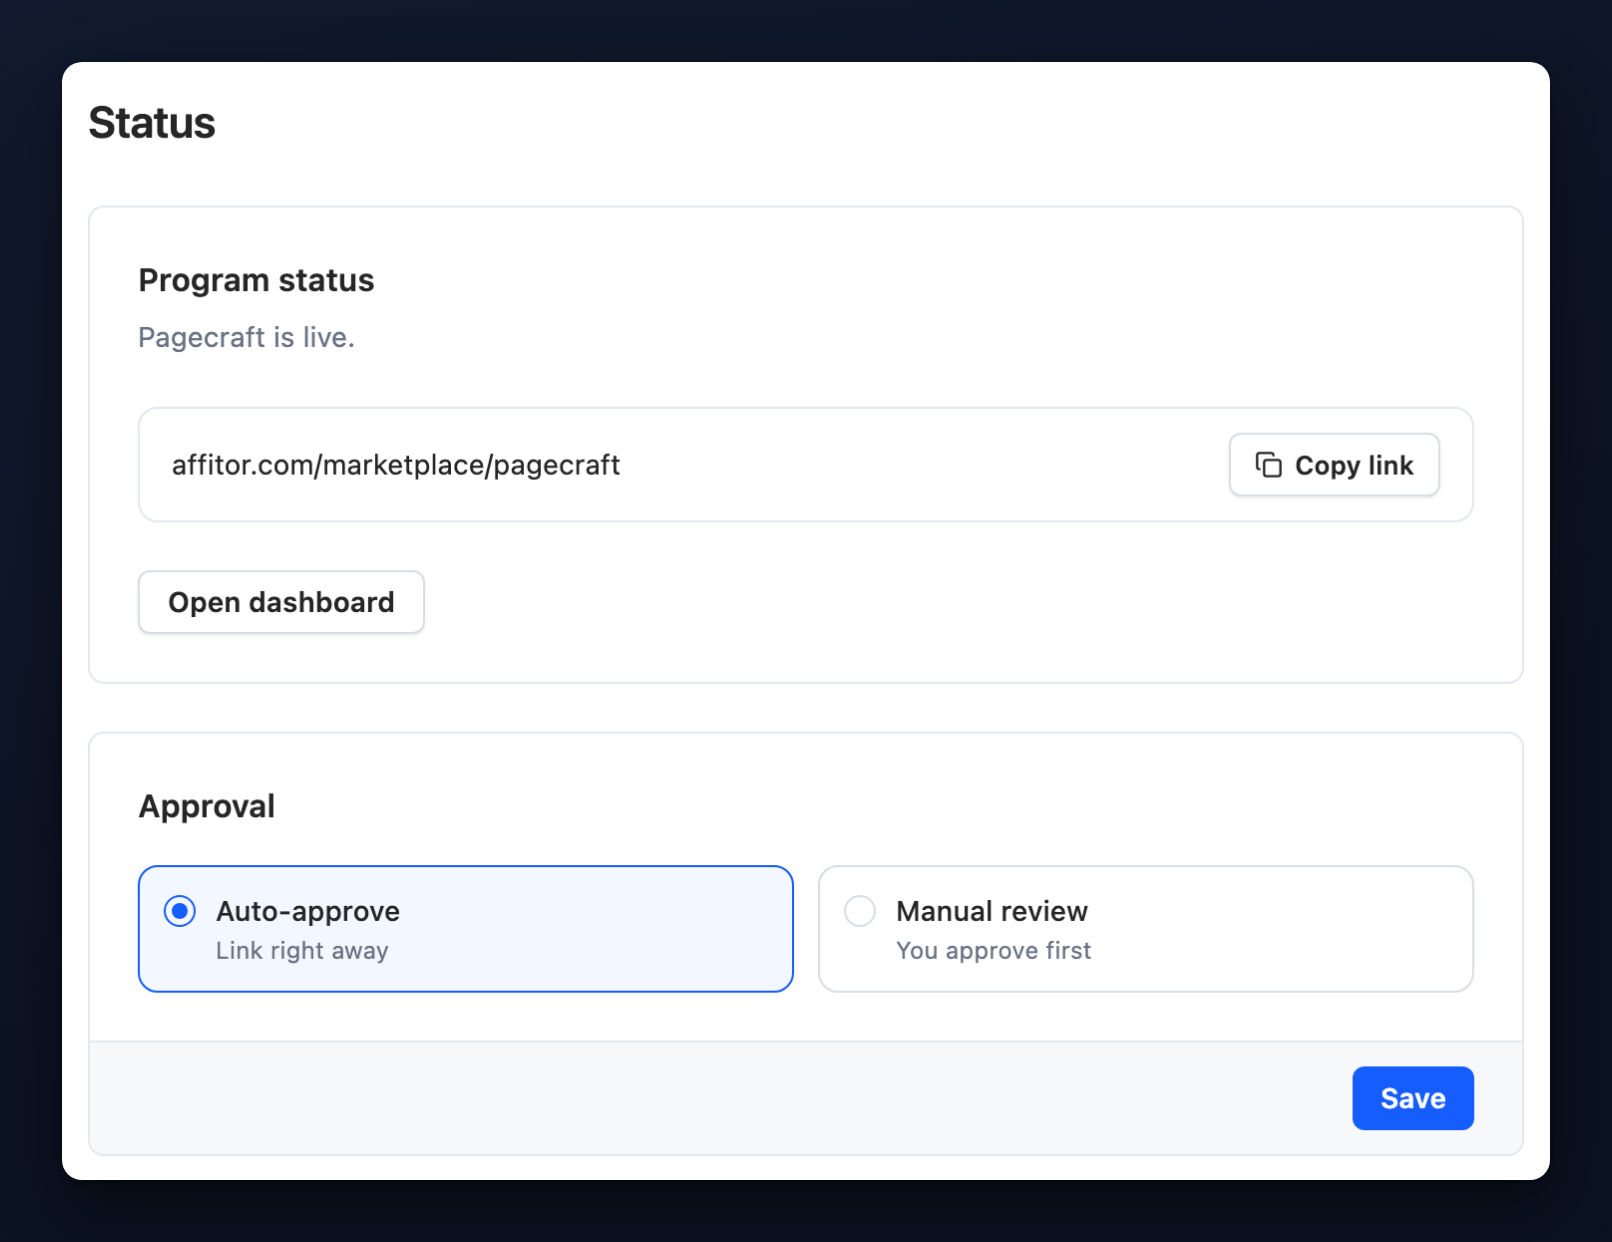
Task: Select the Auto-approve radio button
Action: (x=180, y=911)
